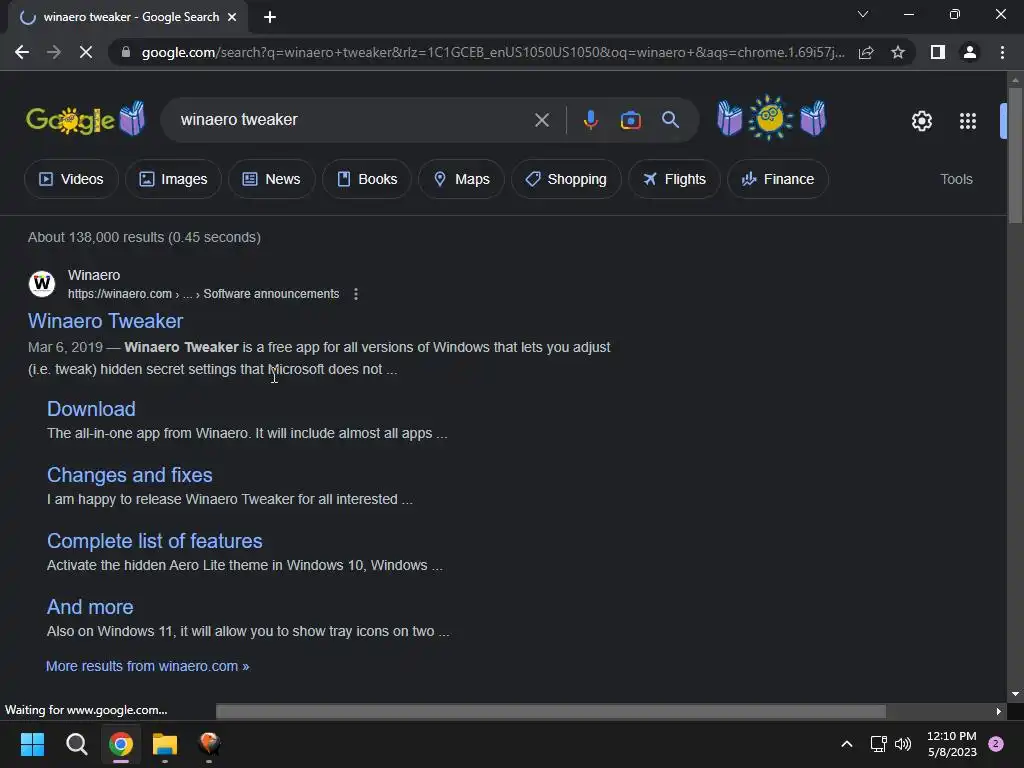The image size is (1024, 768).
Task: Submit search with the magnifier icon
Action: tap(670, 120)
